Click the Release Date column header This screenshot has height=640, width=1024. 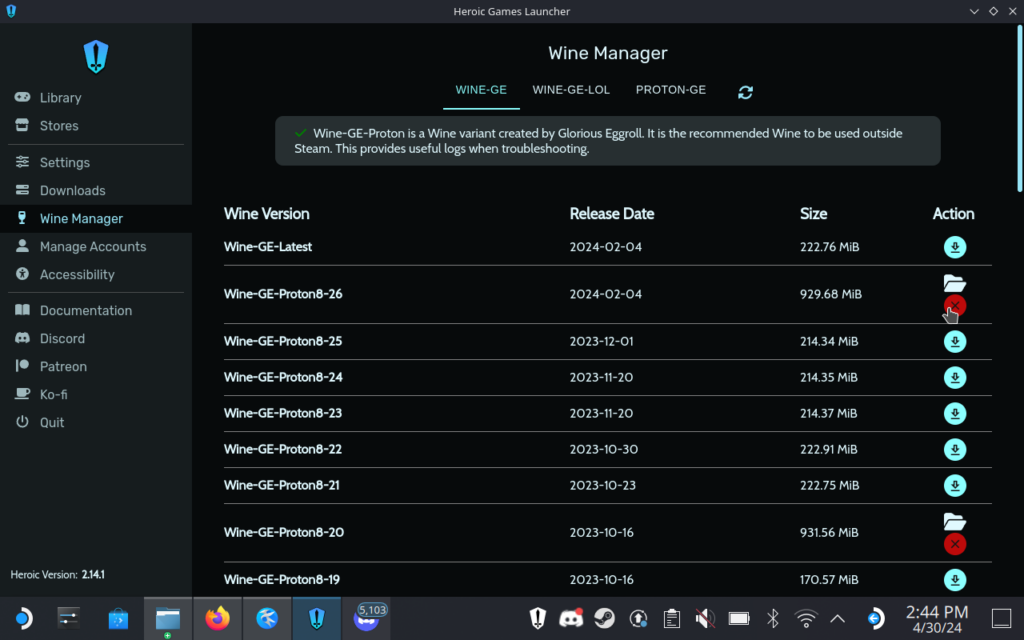pyautogui.click(x=611, y=214)
